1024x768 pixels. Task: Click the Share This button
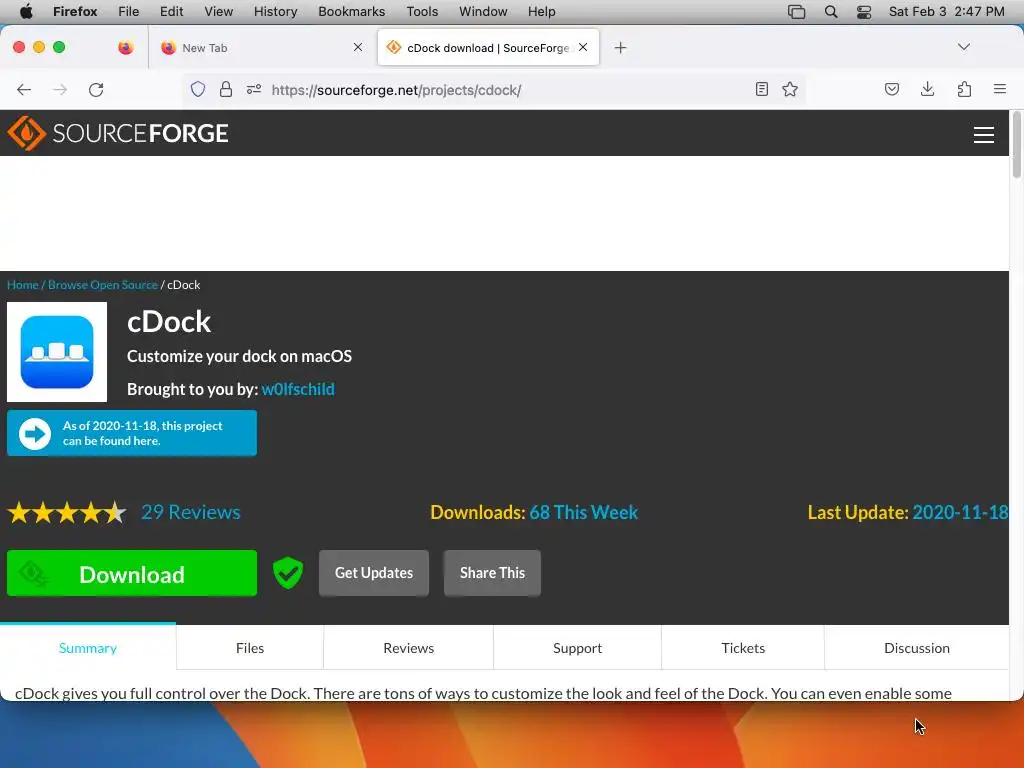click(x=492, y=573)
